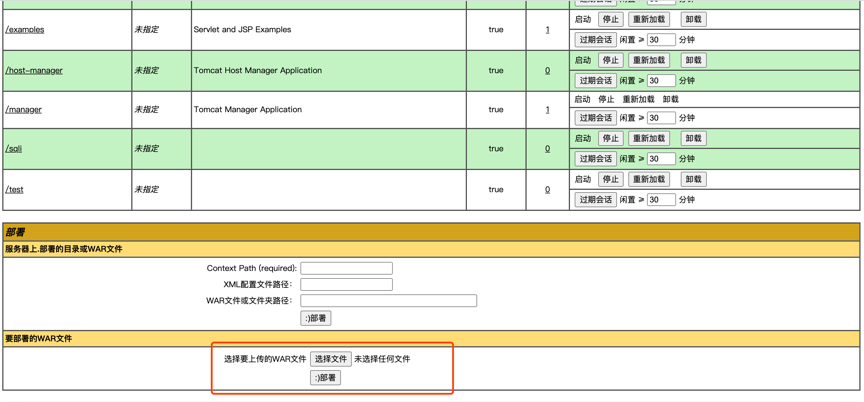Click :)部署 button below the WAR upload chooser
Image resolution: width=864 pixels, height=402 pixels.
pyautogui.click(x=325, y=378)
